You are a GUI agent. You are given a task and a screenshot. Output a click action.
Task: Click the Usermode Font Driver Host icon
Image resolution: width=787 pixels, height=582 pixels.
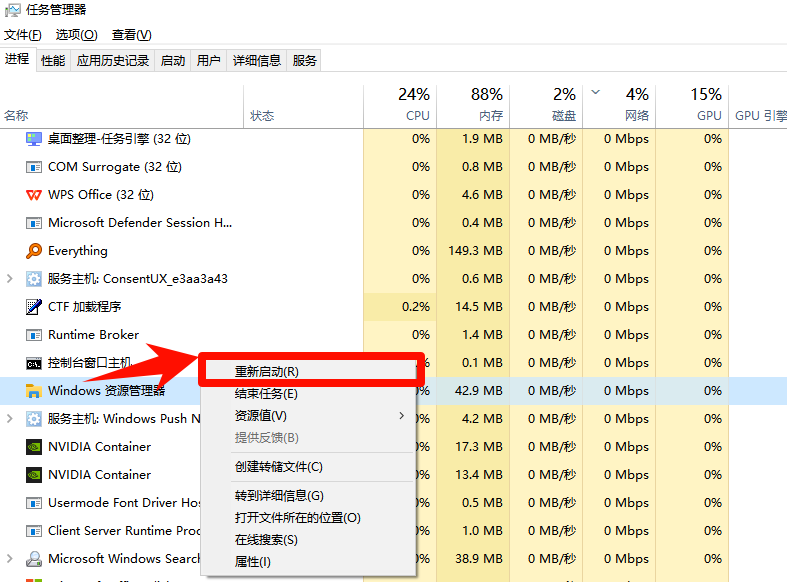[x=34, y=503]
